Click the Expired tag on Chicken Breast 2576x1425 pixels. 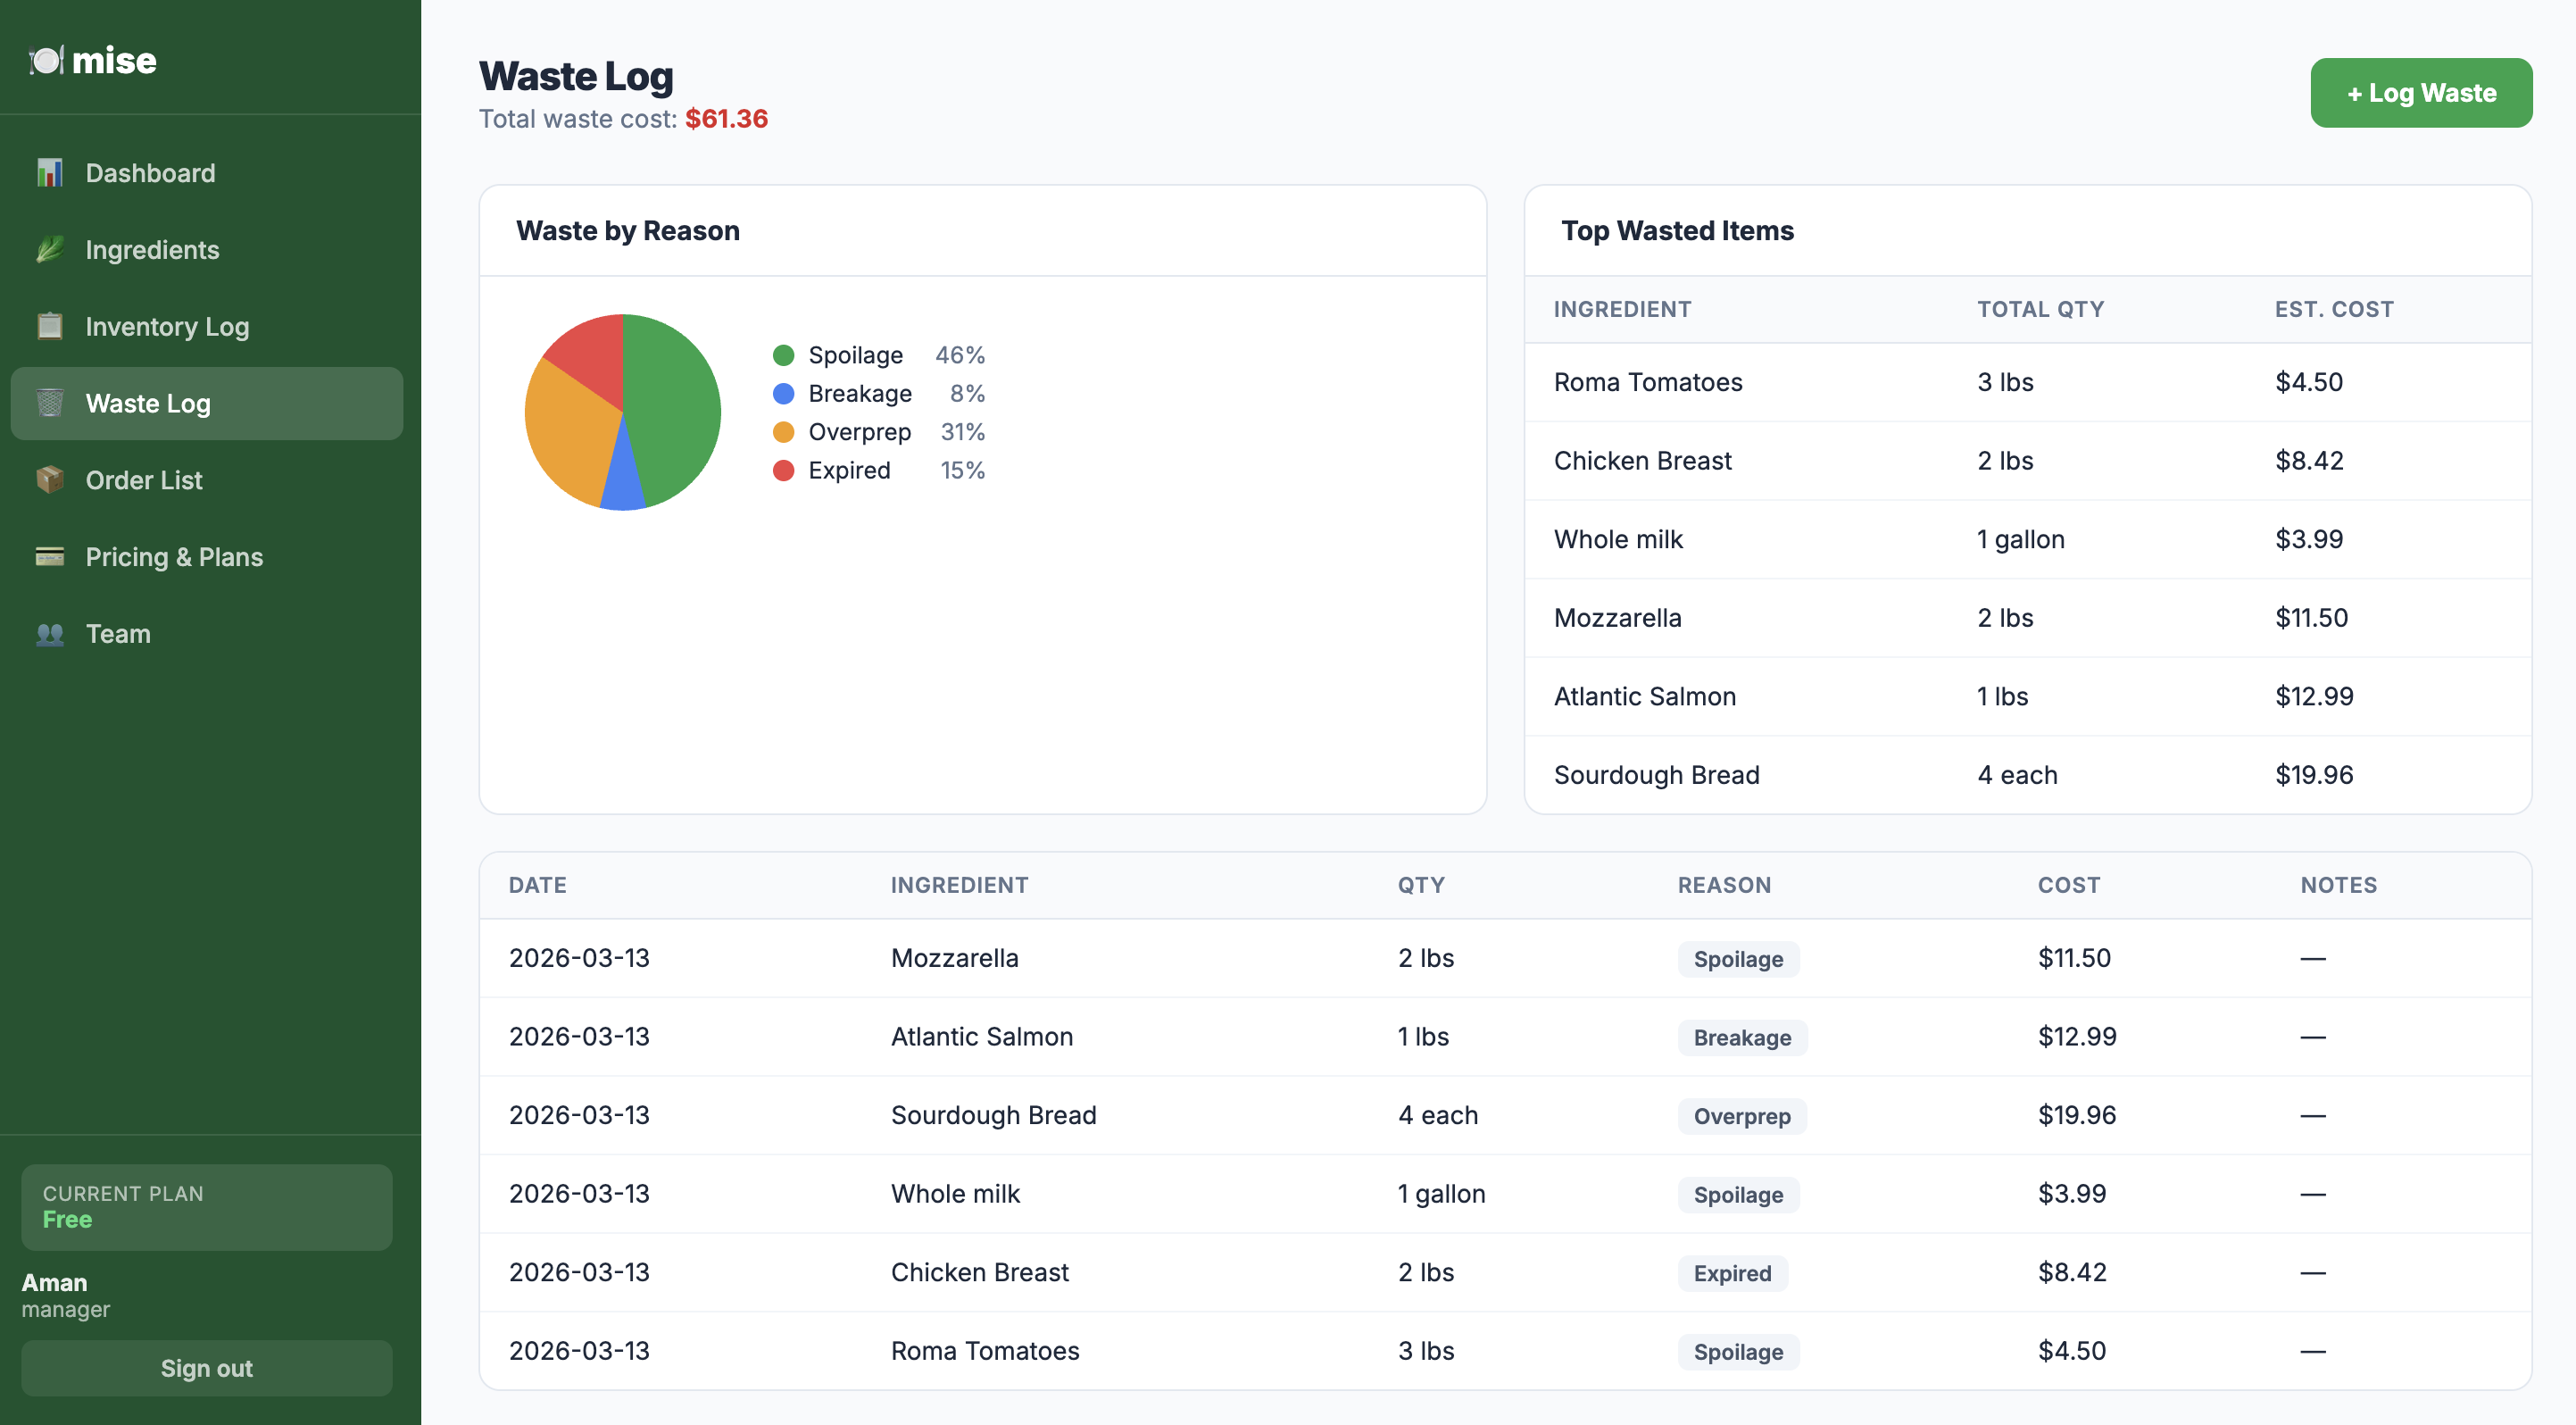click(1731, 1273)
